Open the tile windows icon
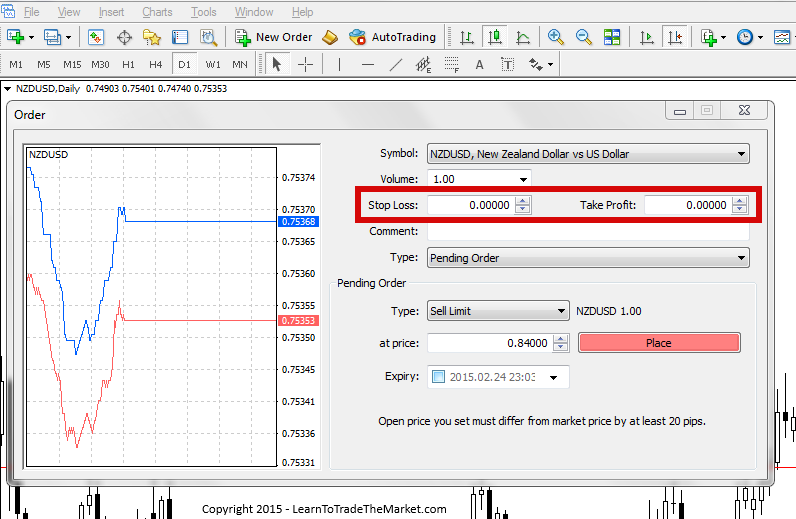 click(612, 37)
